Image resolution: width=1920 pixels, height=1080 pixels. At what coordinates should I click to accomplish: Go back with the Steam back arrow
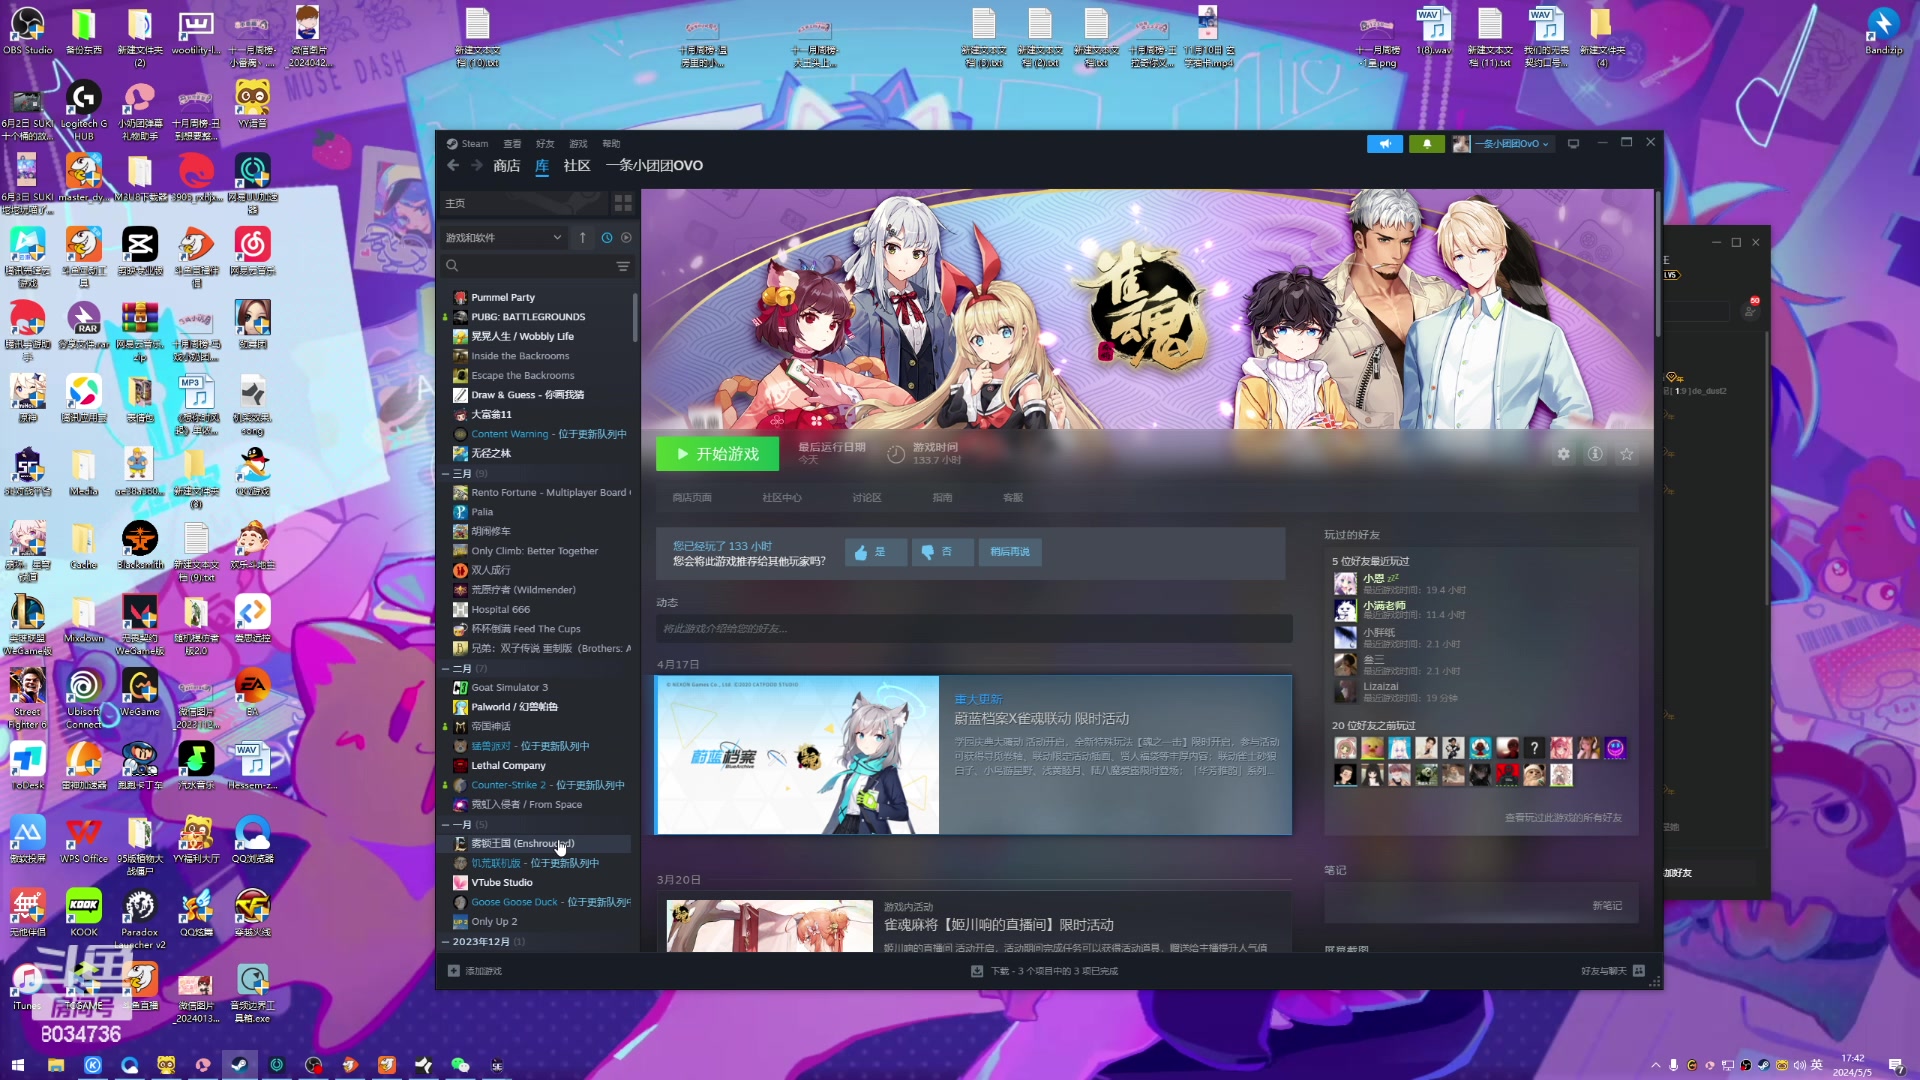[x=453, y=165]
